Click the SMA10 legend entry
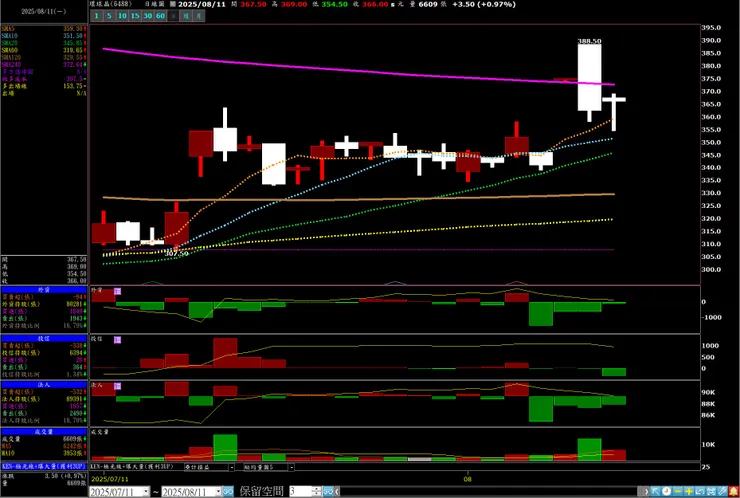Viewport: 740px width, 498px height. tap(44, 36)
